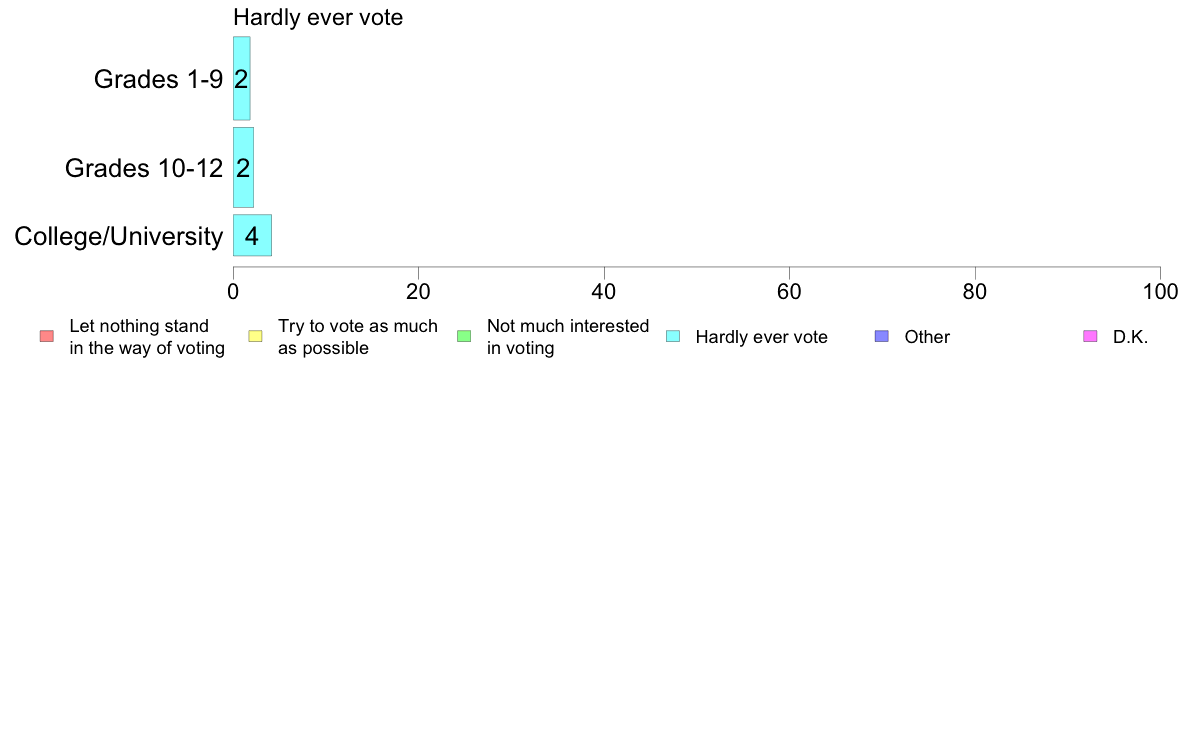
Task: Click the 'Other' legend text
Action: point(927,337)
